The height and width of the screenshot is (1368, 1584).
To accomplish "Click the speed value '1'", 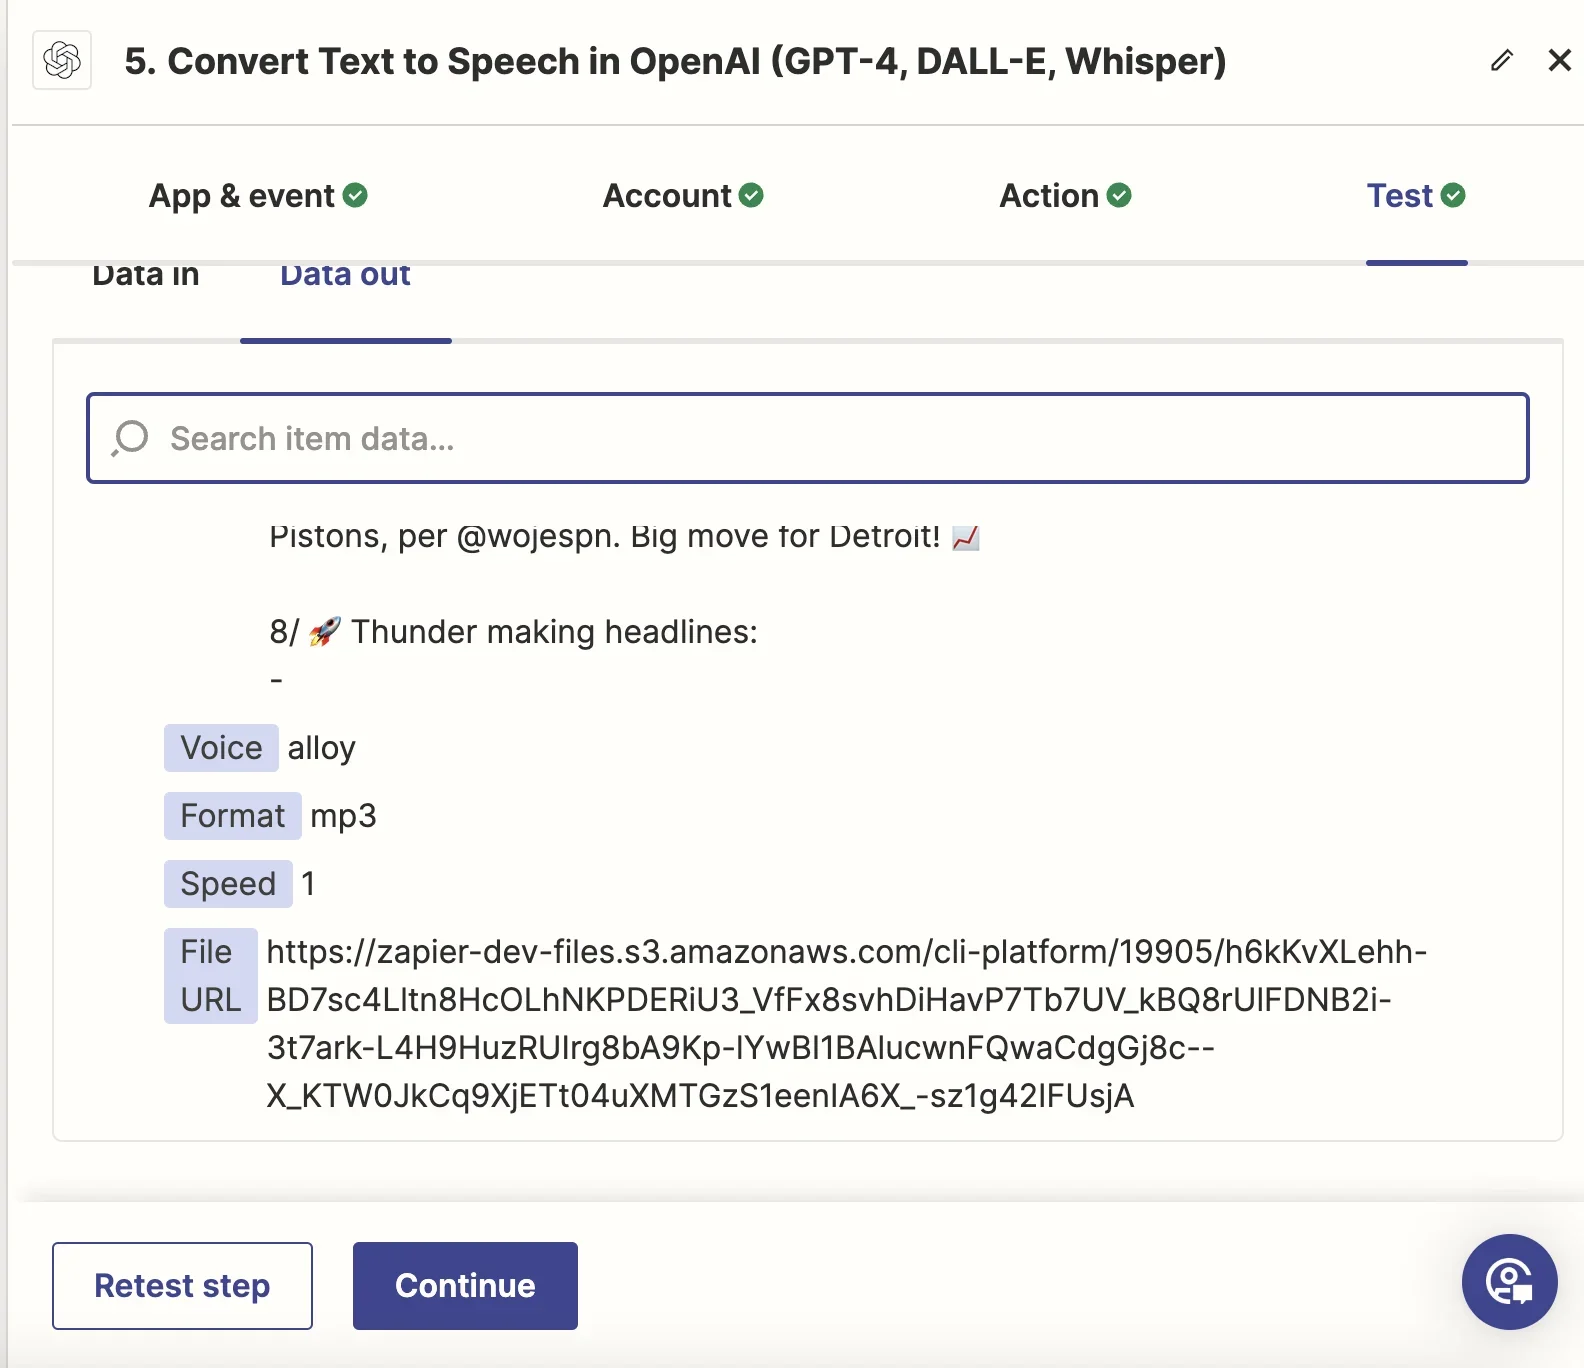I will 308,884.
